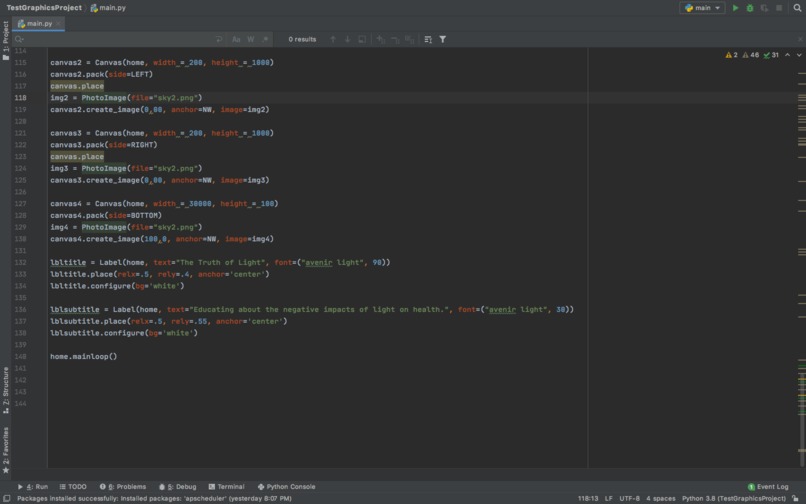The height and width of the screenshot is (504, 806).
Task: Go to next occurrence down arrow
Action: (x=347, y=39)
